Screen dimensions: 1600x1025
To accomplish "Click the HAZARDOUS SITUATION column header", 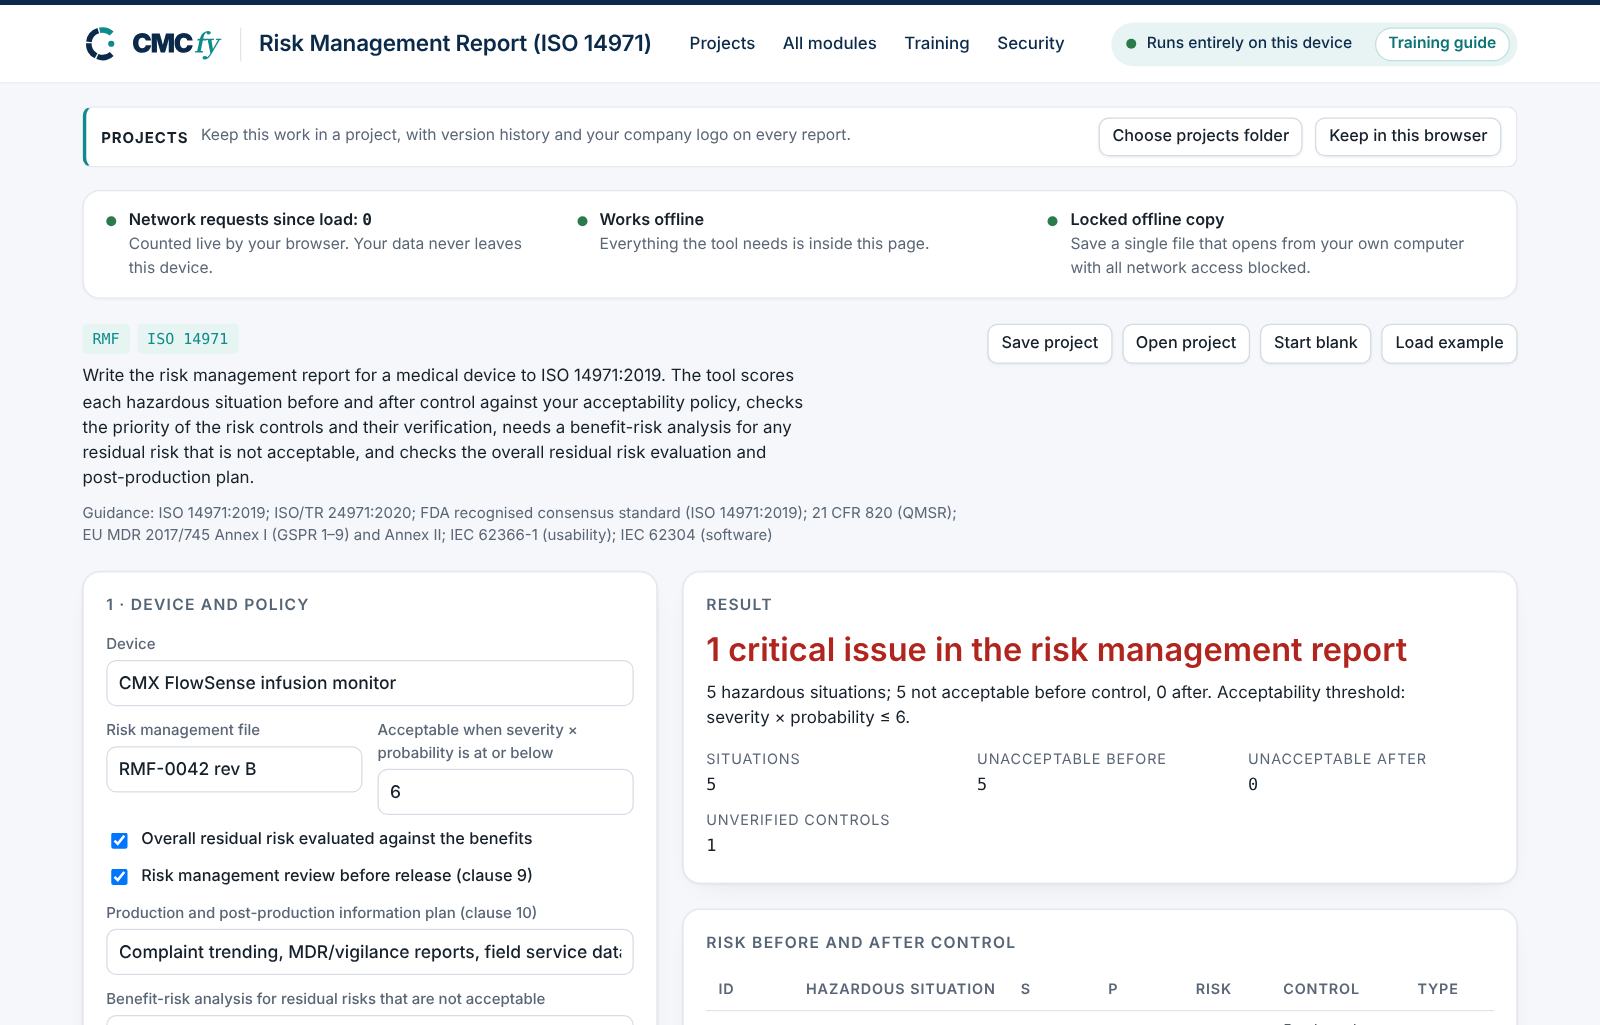I will tap(900, 989).
